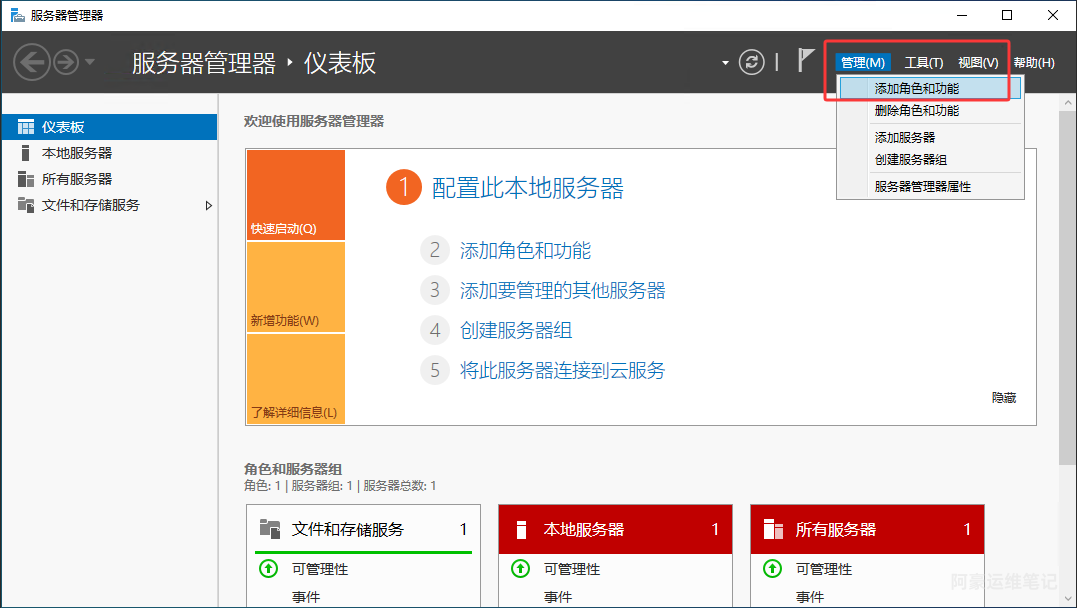Select the 了解详细信息(L) tile
This screenshot has height=608, width=1077.
(x=296, y=379)
